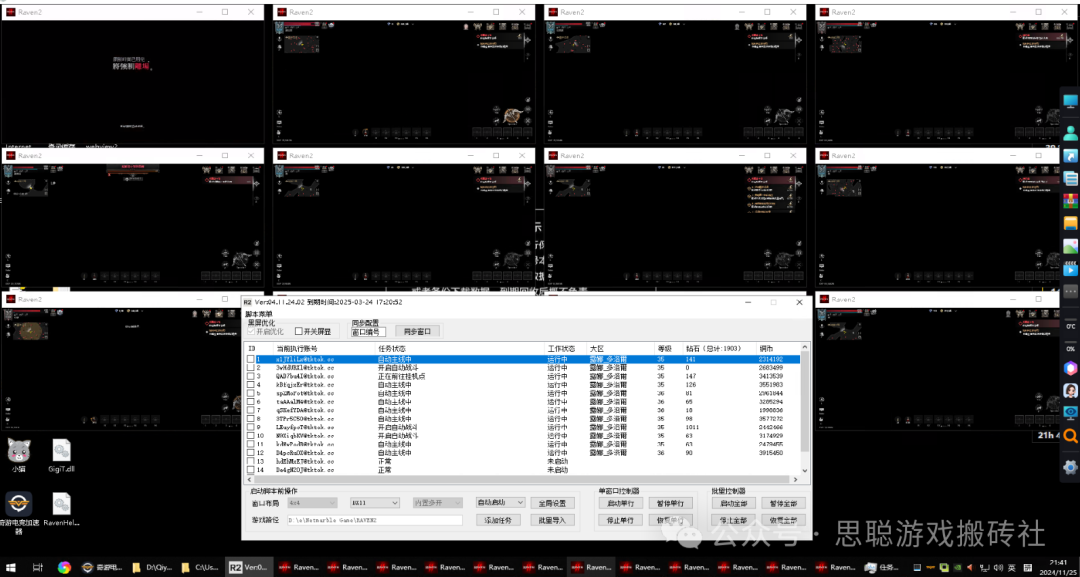Launch the 奇游电竞加速器 desktop icon
Screen dimensions: 1080x577
coord(19,505)
